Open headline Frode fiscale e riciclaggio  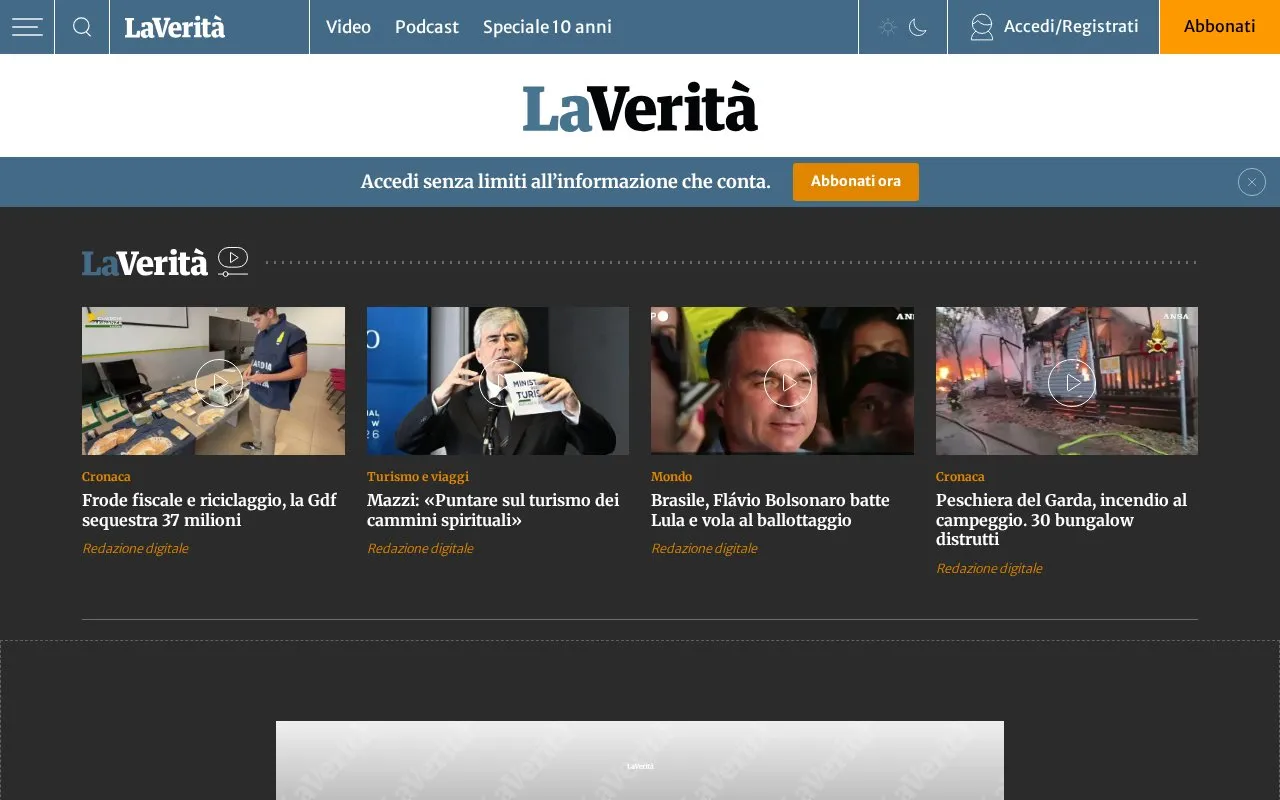pyautogui.click(x=209, y=510)
